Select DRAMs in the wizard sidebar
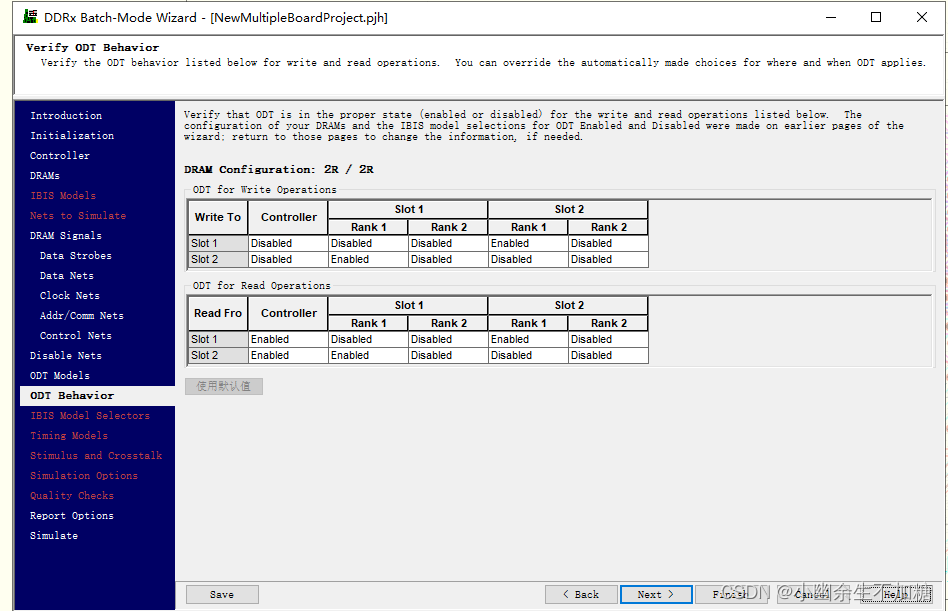This screenshot has width=948, height=611. pos(45,175)
